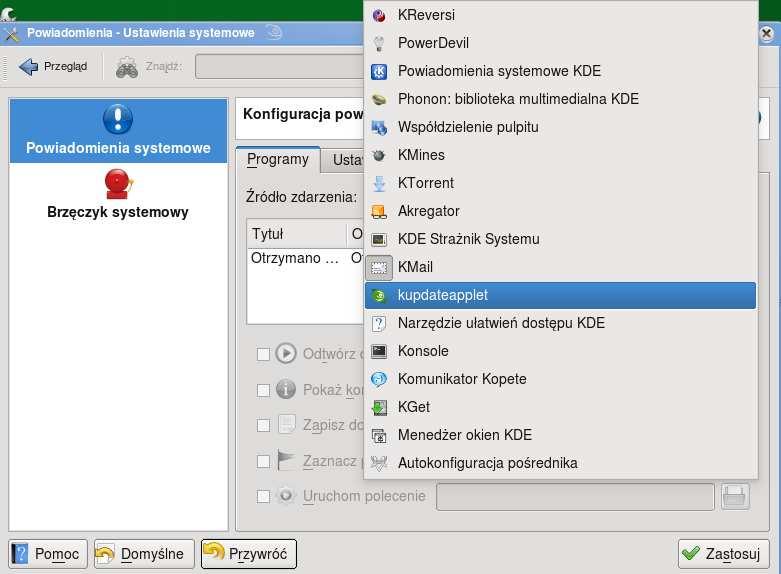
Task: Switch to the Programy tab
Action: tap(277, 159)
